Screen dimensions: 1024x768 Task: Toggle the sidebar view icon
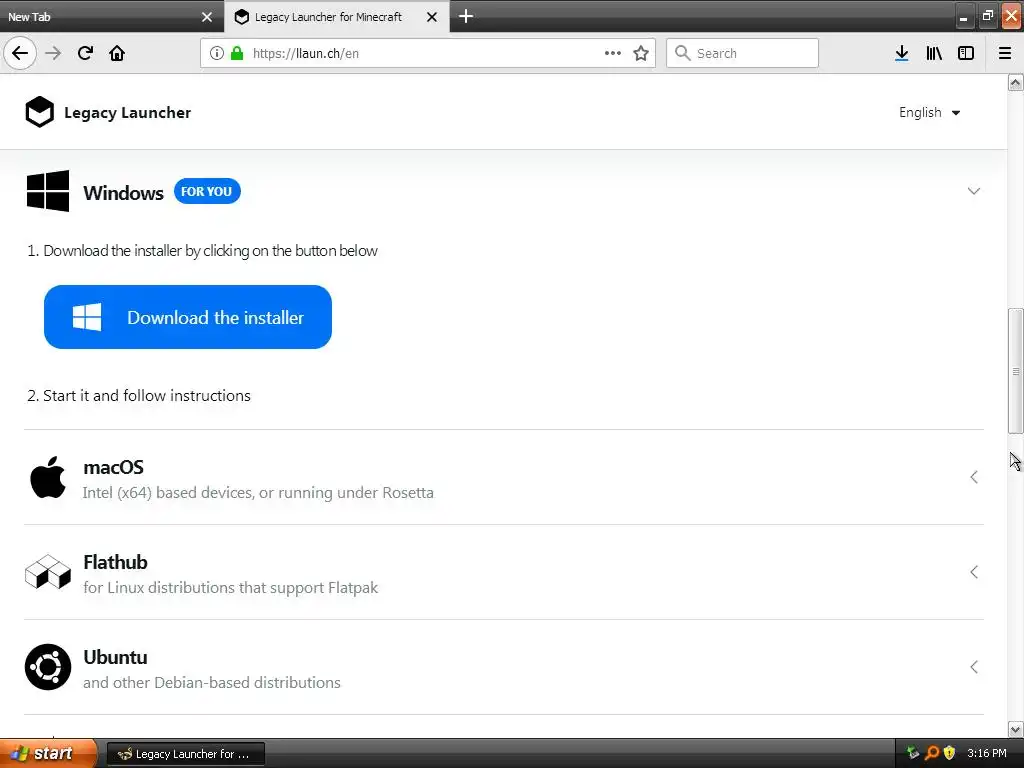pyautogui.click(x=966, y=53)
